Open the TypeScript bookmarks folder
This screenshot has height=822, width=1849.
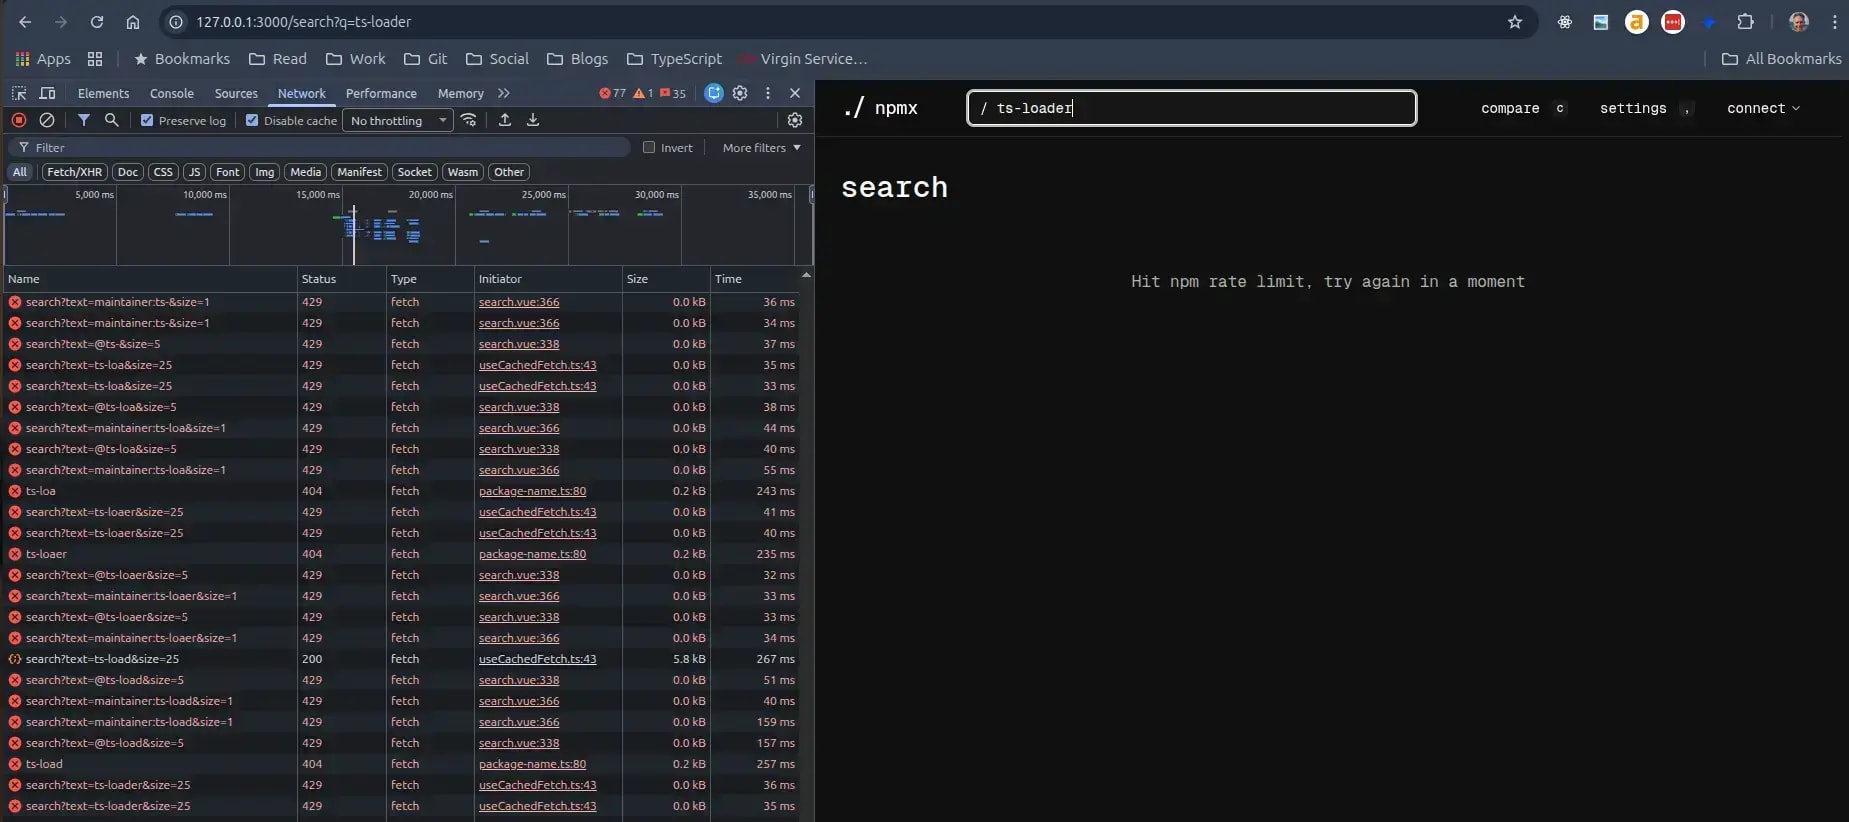pos(674,59)
